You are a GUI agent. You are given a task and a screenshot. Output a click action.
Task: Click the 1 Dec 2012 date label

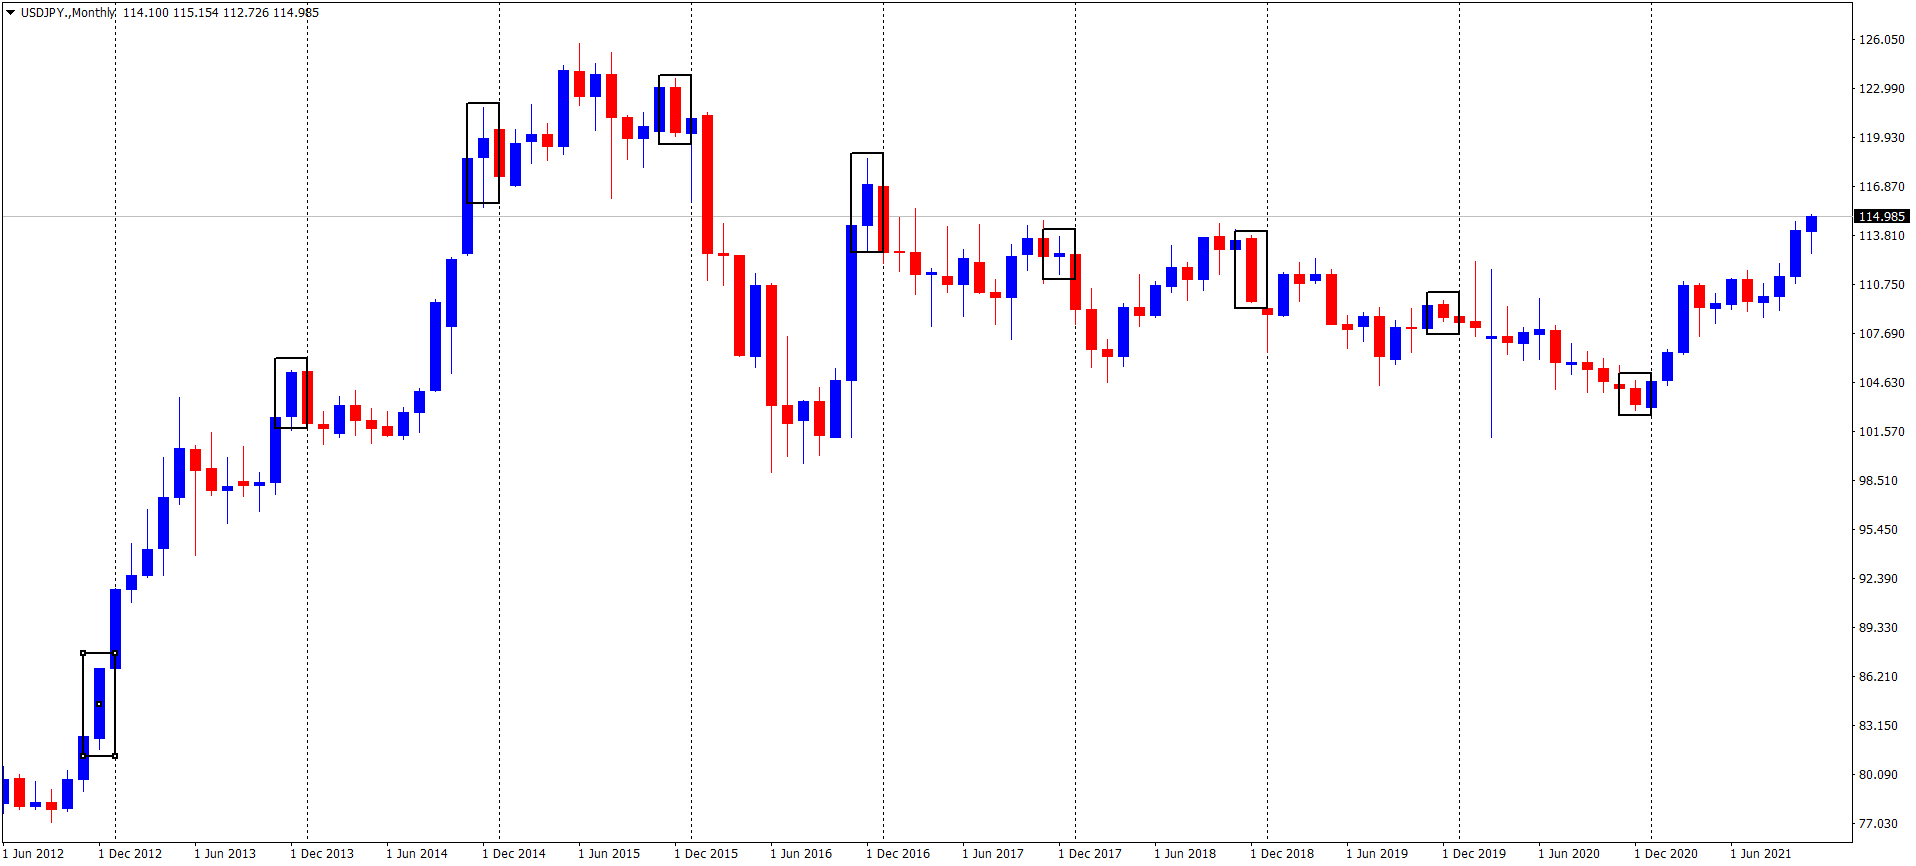tap(130, 853)
